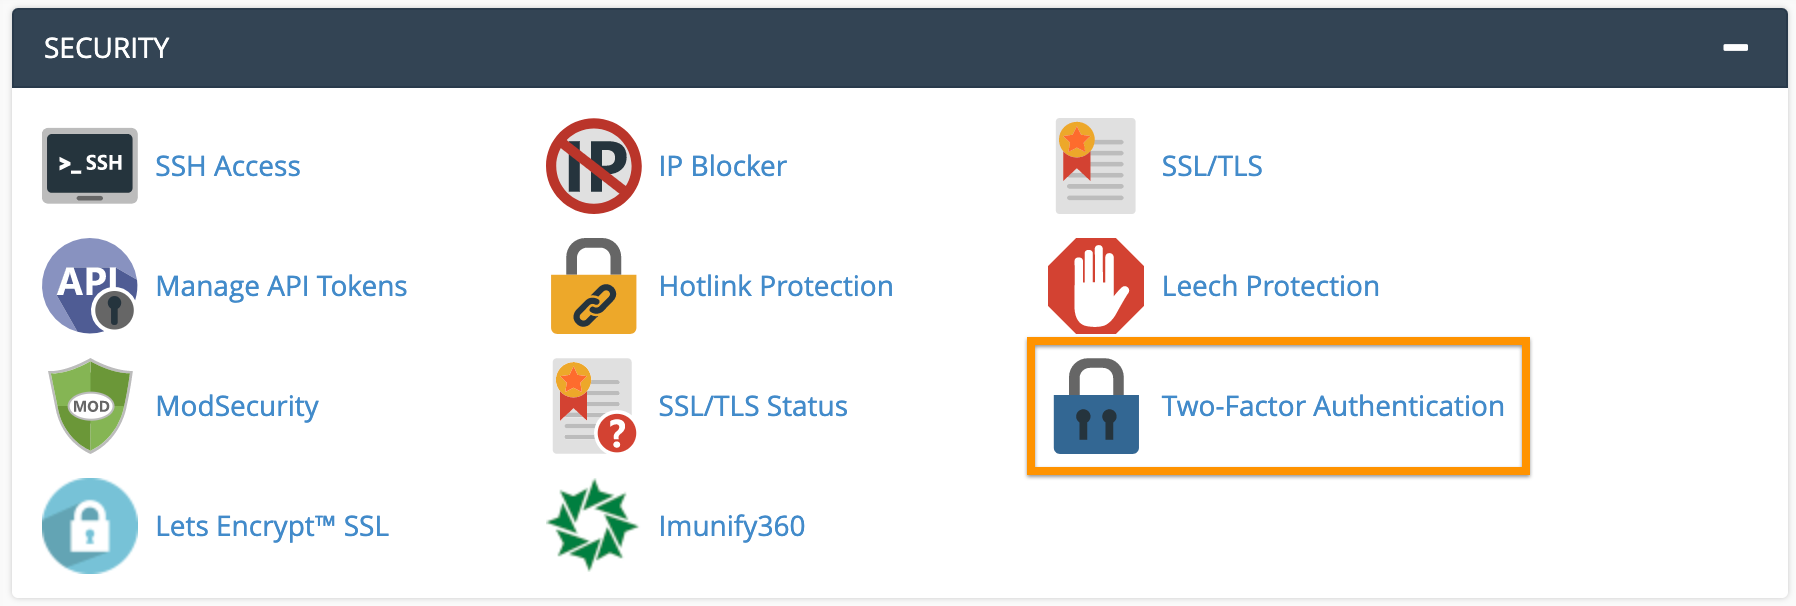Open the Two-Factor Authentication link
The image size is (1796, 606).
click(x=1331, y=406)
